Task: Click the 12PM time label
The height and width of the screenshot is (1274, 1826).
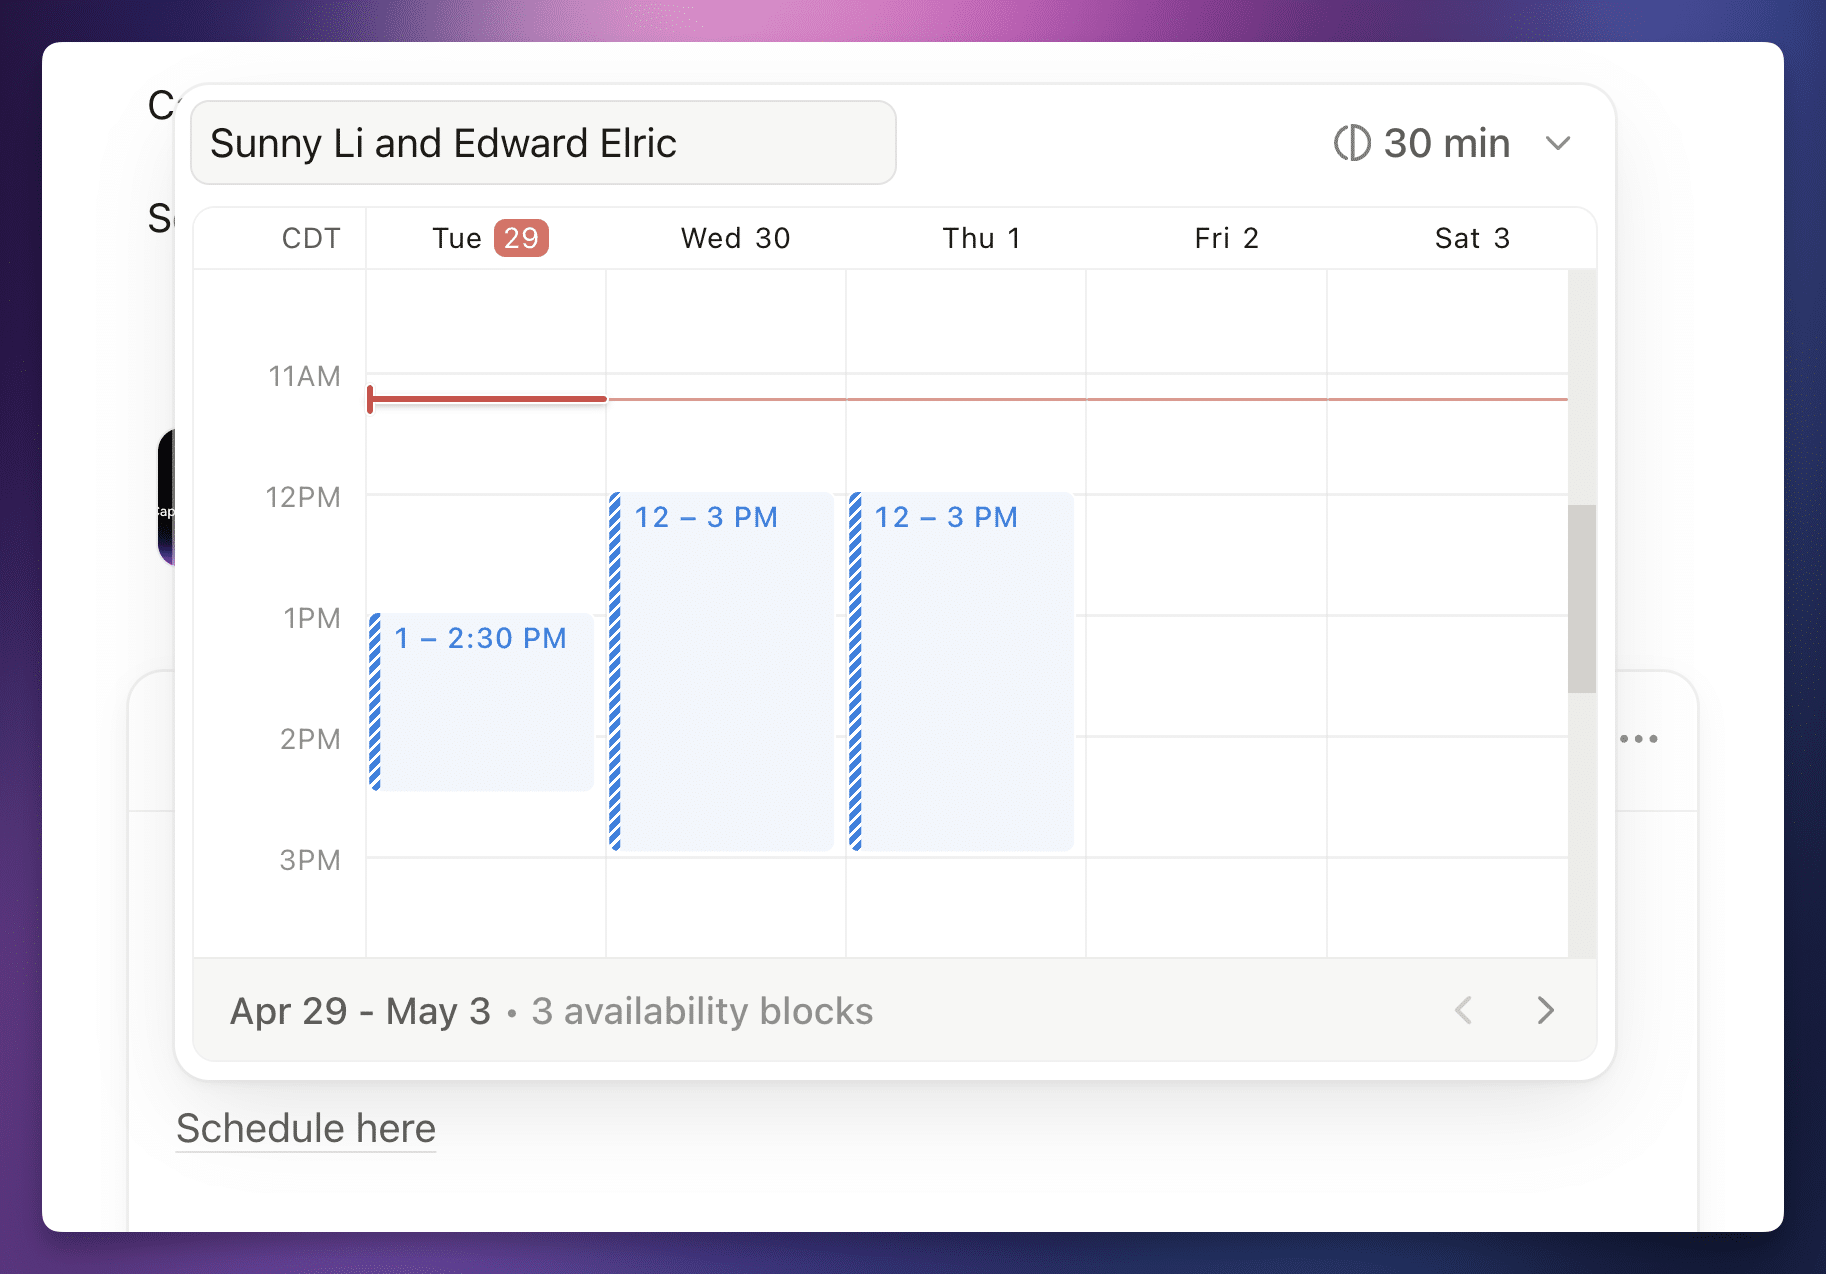Action: coord(303,497)
